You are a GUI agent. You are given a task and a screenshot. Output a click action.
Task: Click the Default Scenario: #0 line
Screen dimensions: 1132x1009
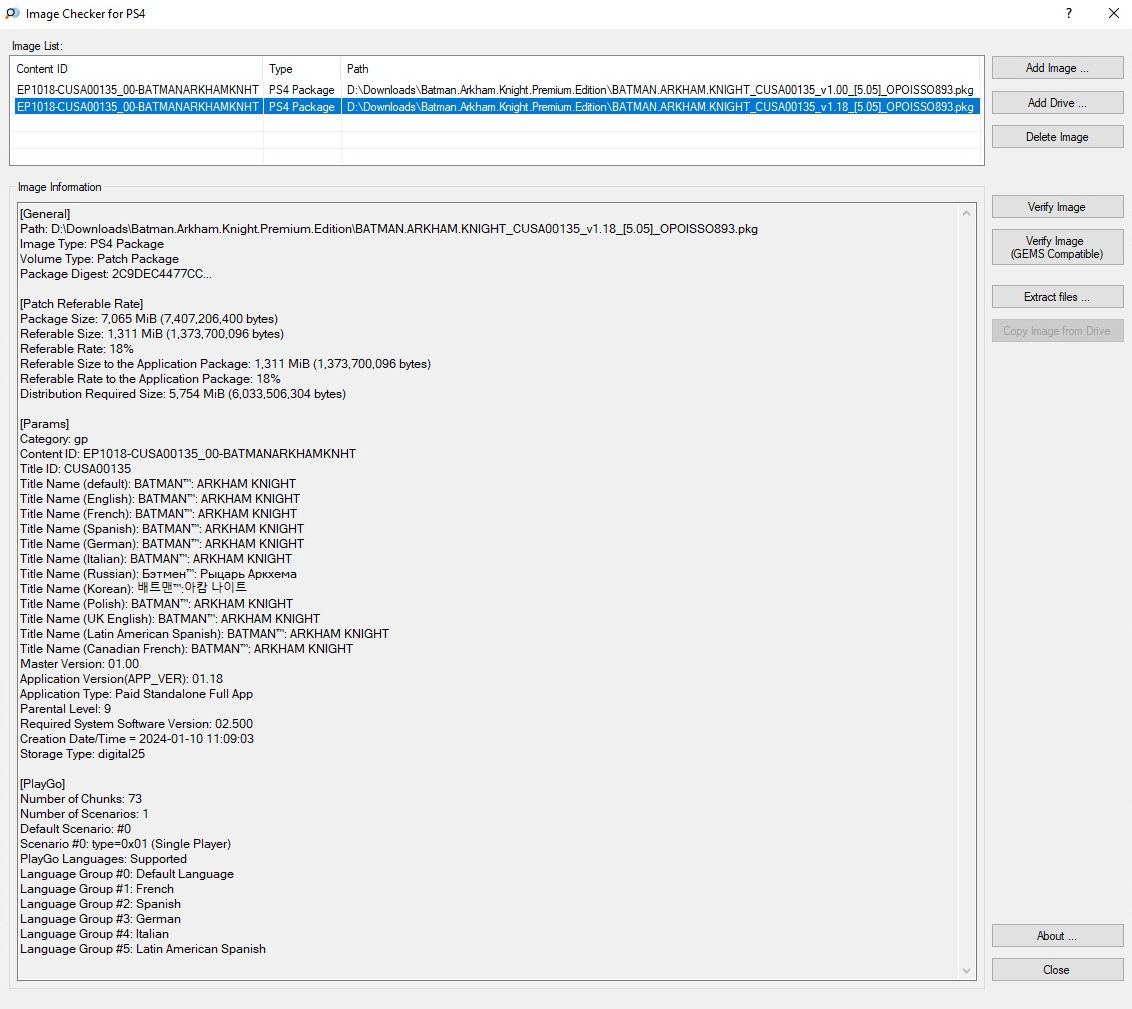(76, 829)
